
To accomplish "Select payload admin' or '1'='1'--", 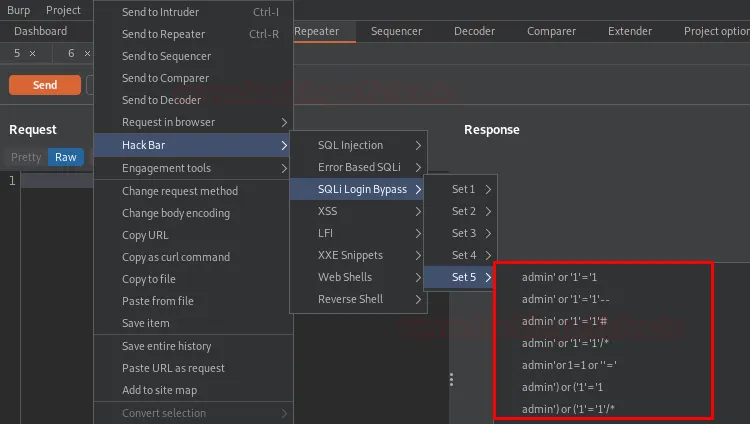I will tap(566, 299).
